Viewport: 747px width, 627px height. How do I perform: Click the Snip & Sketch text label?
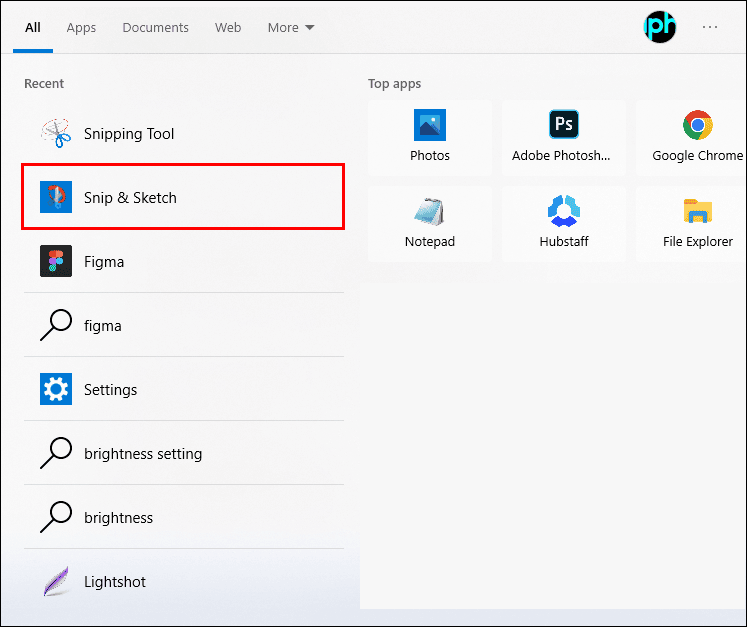(130, 198)
